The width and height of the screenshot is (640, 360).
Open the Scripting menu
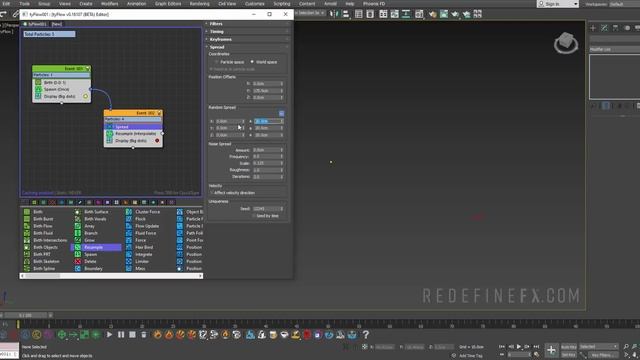click(282, 4)
